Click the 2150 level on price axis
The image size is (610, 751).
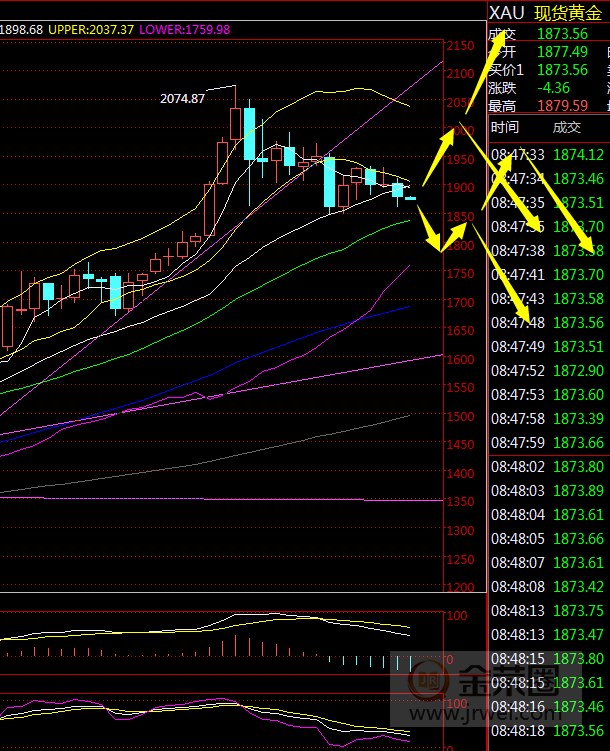tap(461, 46)
